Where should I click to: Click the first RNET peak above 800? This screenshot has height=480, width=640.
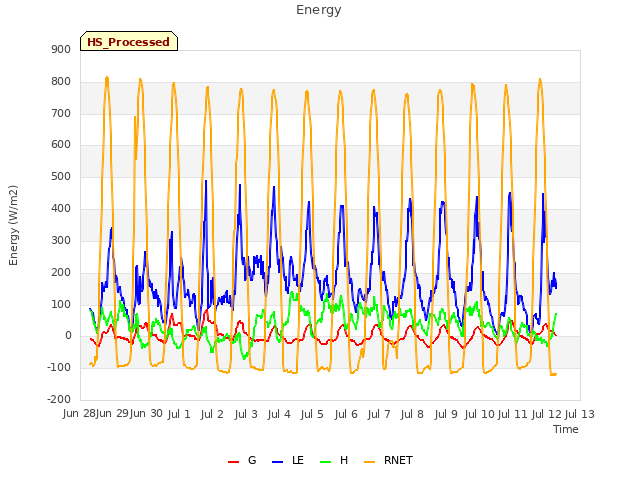click(107, 77)
